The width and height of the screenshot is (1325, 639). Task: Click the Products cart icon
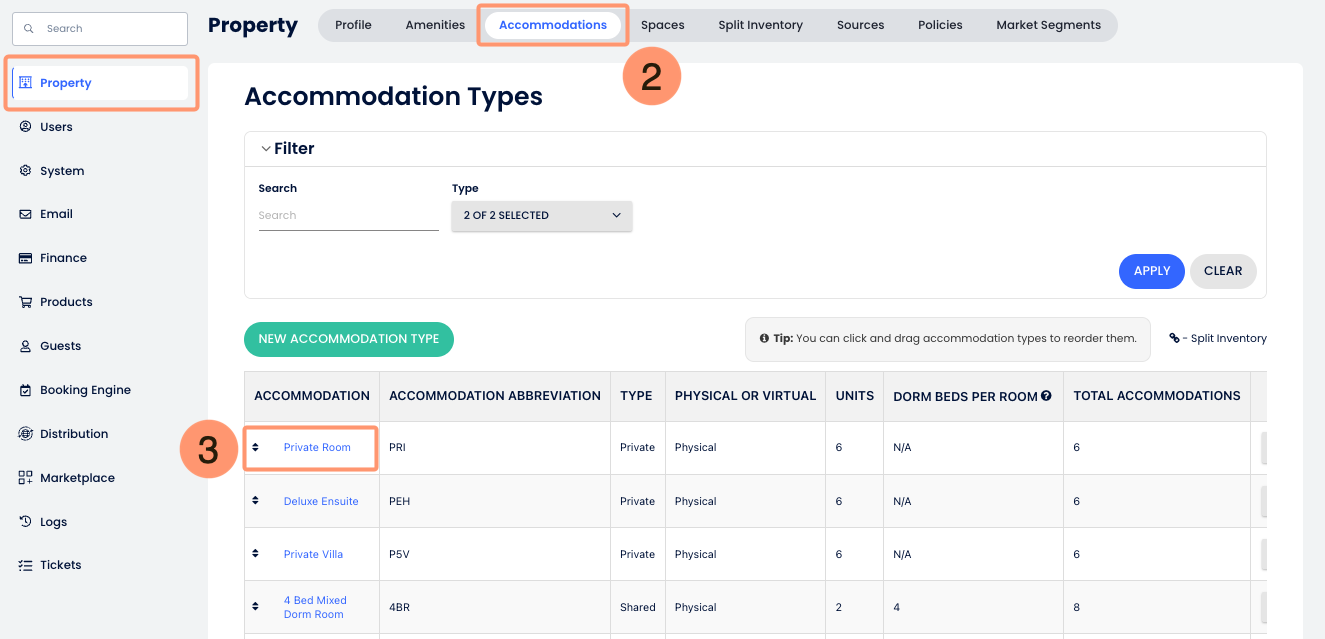pyautogui.click(x=26, y=302)
